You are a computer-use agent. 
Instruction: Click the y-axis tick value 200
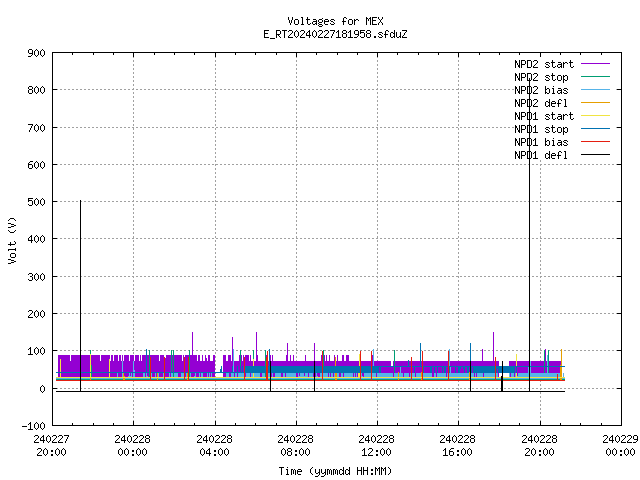pyautogui.click(x=36, y=314)
